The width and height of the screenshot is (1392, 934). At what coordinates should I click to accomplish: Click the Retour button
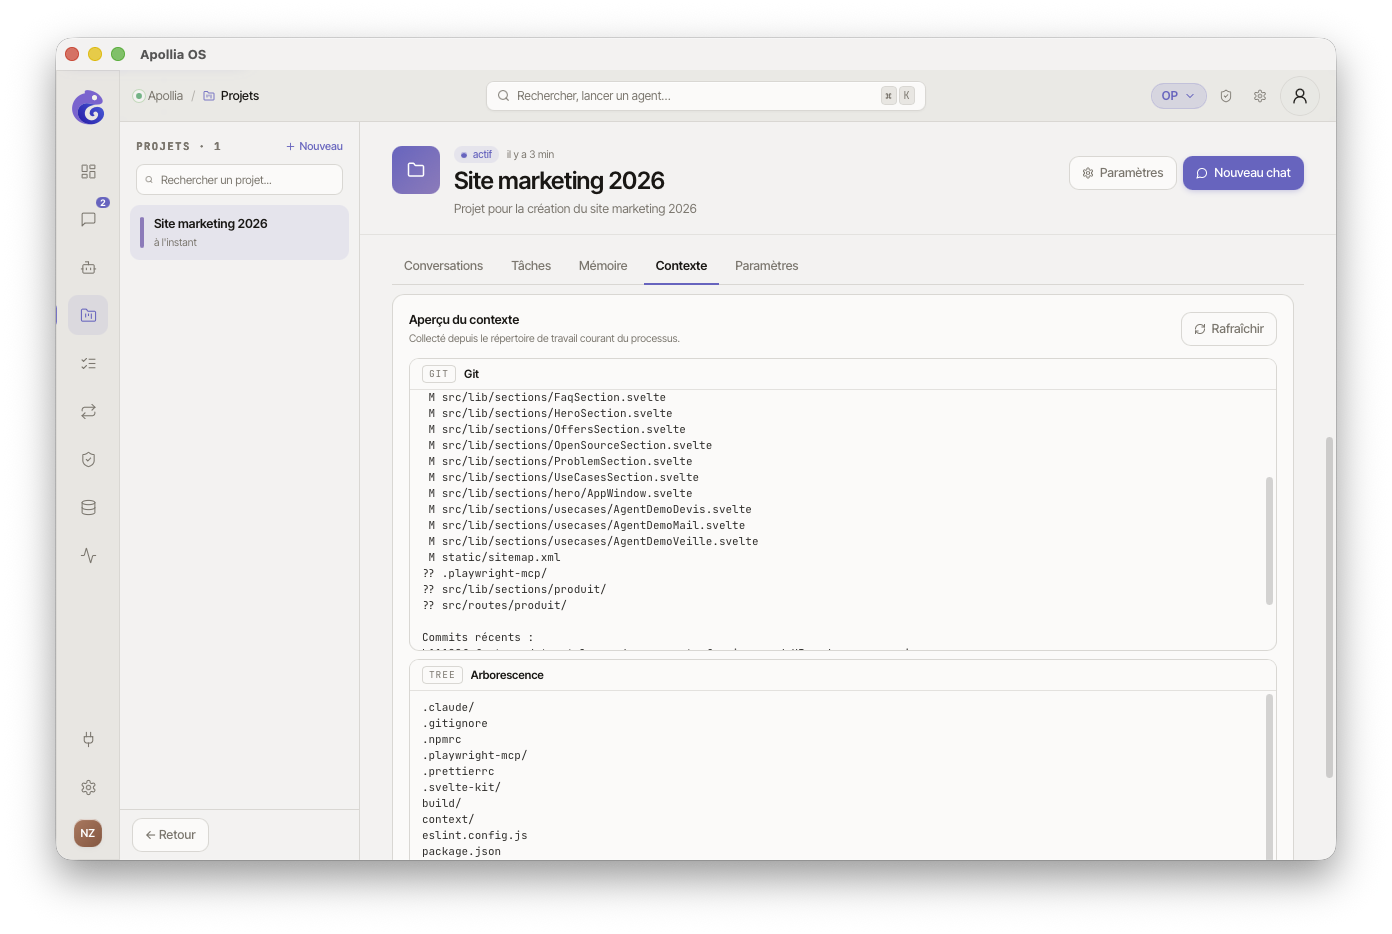pyautogui.click(x=170, y=835)
